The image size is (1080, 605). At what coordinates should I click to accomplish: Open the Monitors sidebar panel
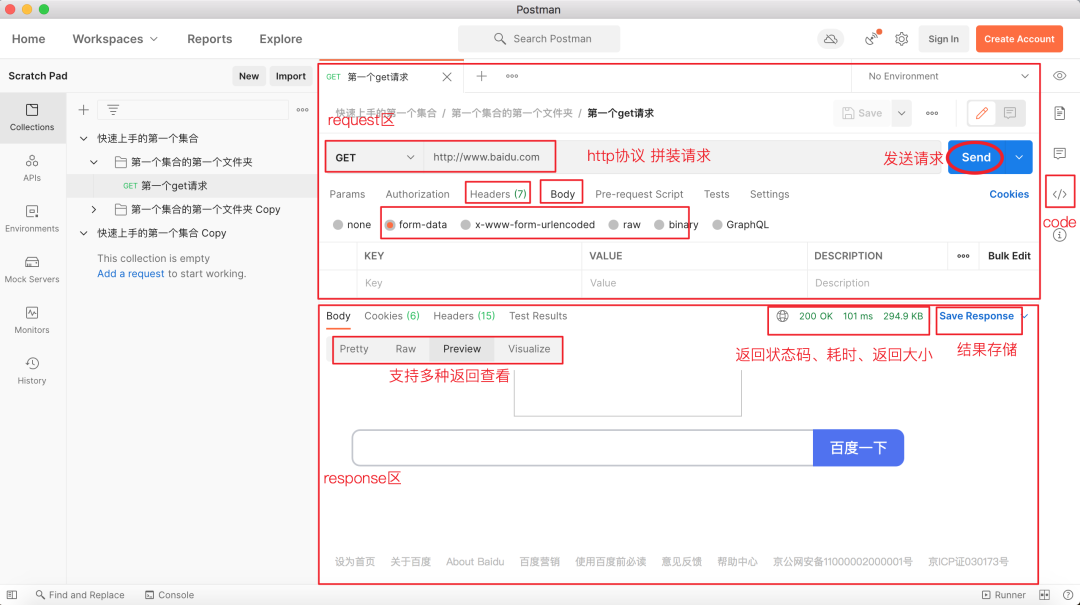pyautogui.click(x=32, y=320)
